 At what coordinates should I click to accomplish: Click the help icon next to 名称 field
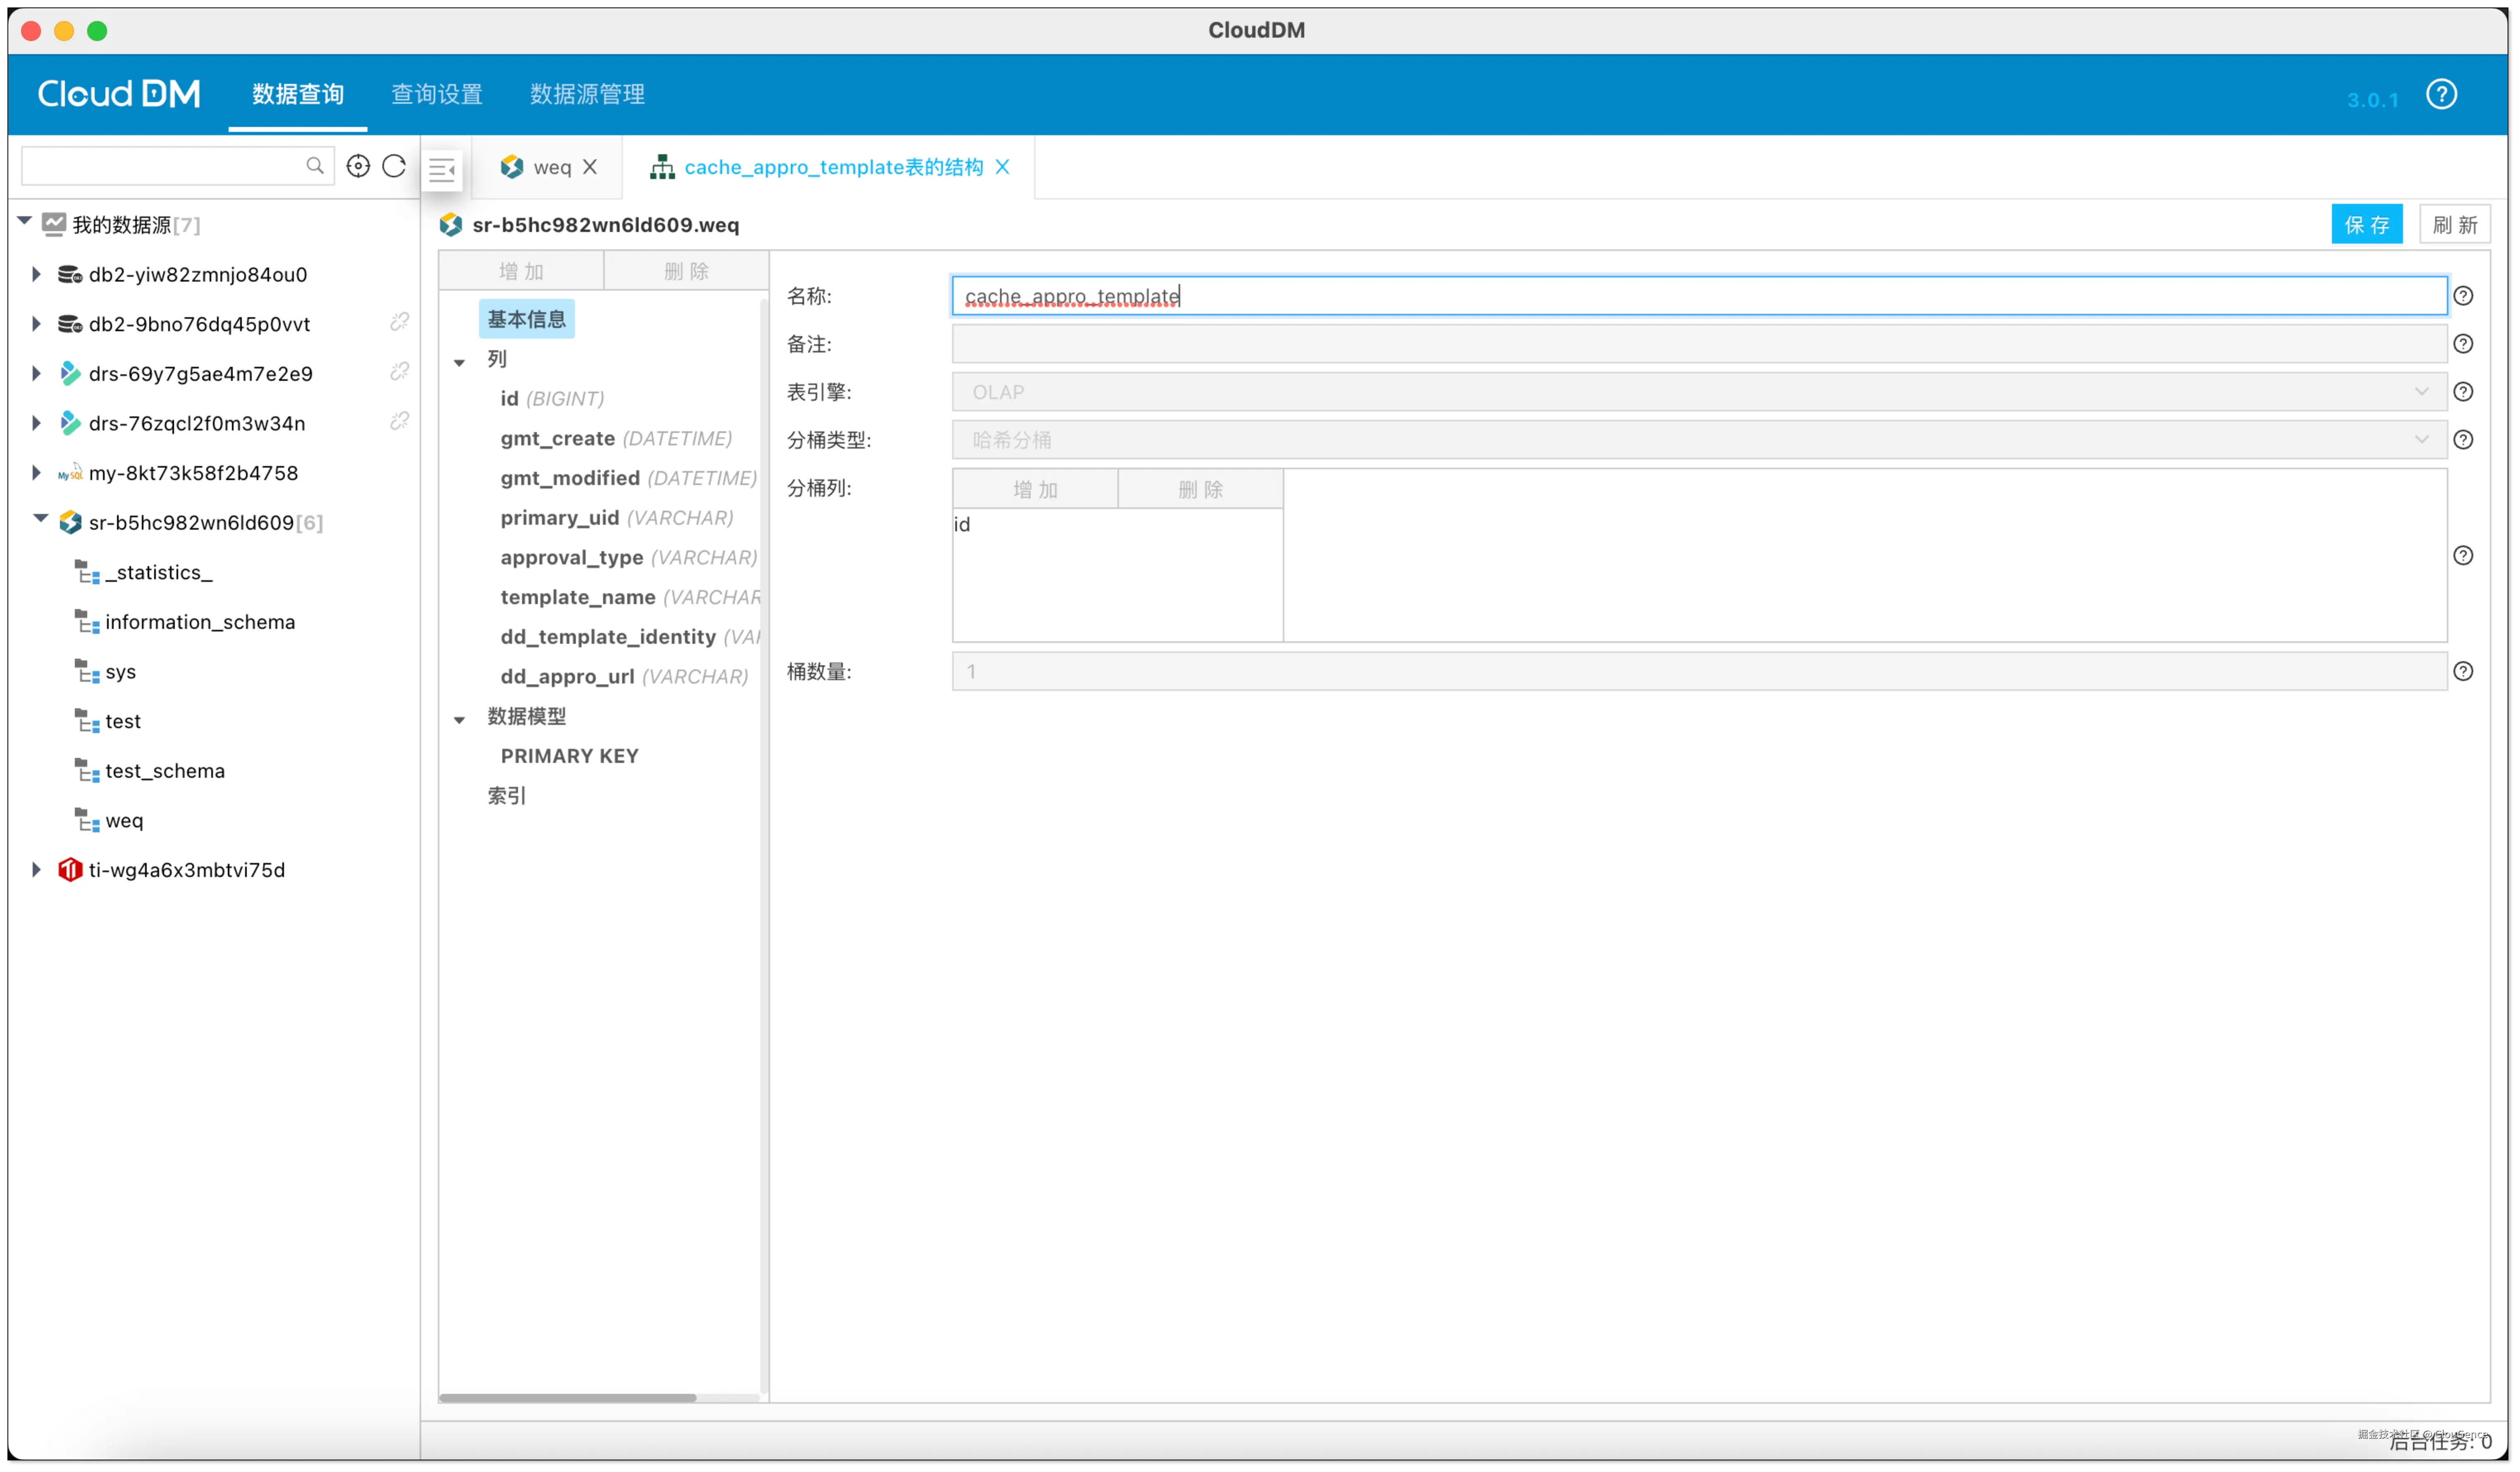[x=2463, y=296]
